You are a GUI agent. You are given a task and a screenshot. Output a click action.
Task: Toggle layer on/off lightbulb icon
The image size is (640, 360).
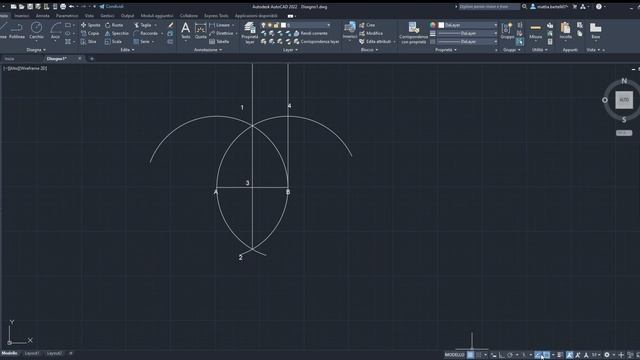[x=263, y=25]
